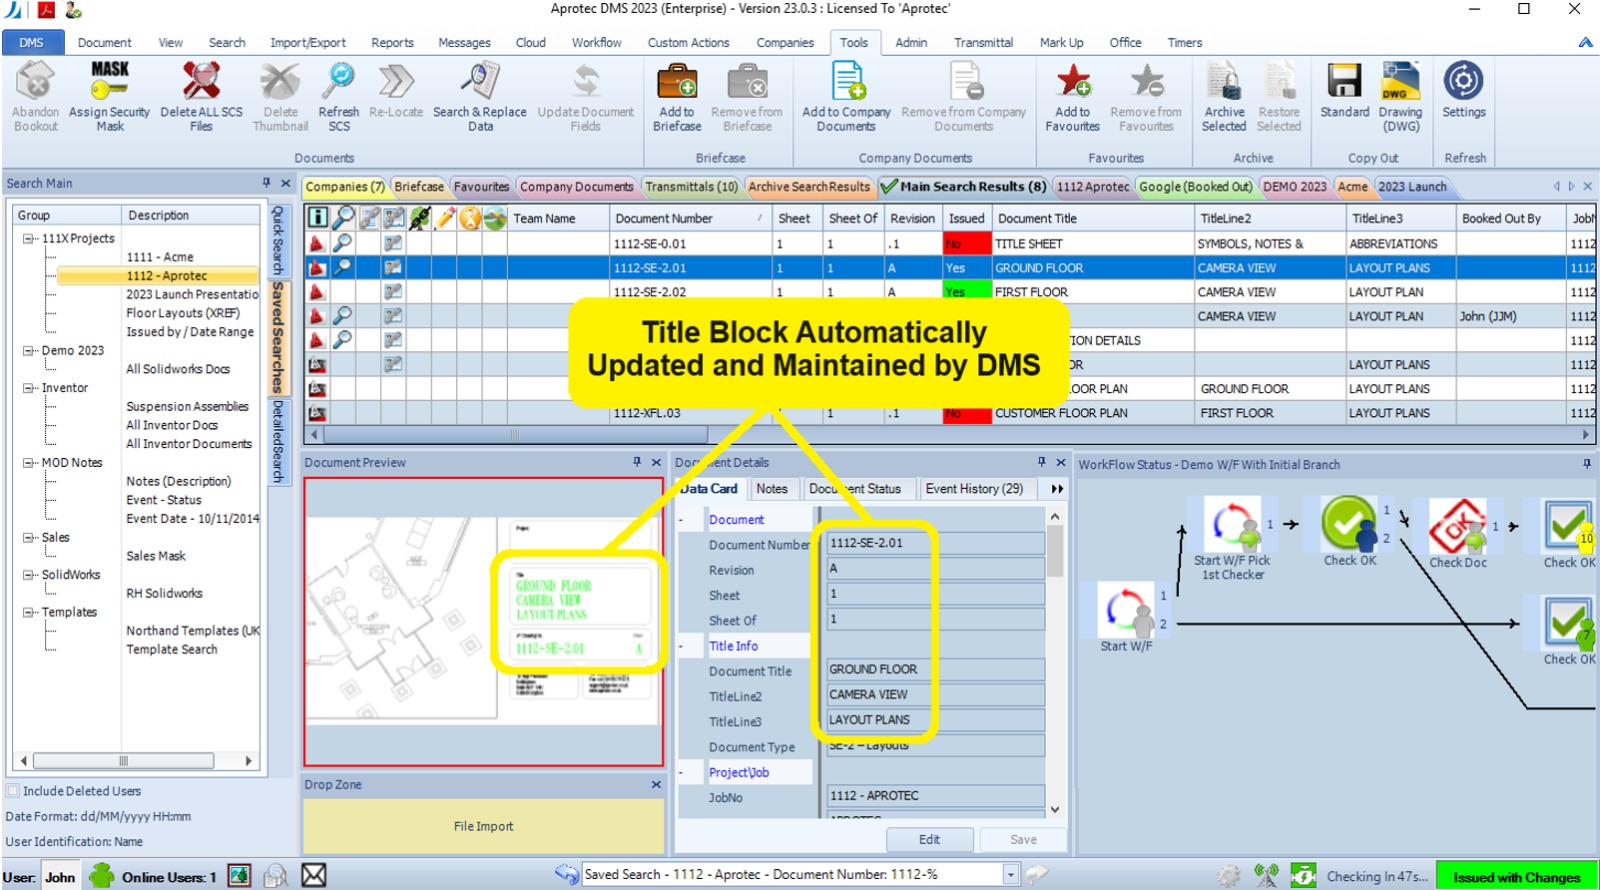Click the envelope messages icon in status bar
1600x890 pixels.
pos(314,876)
